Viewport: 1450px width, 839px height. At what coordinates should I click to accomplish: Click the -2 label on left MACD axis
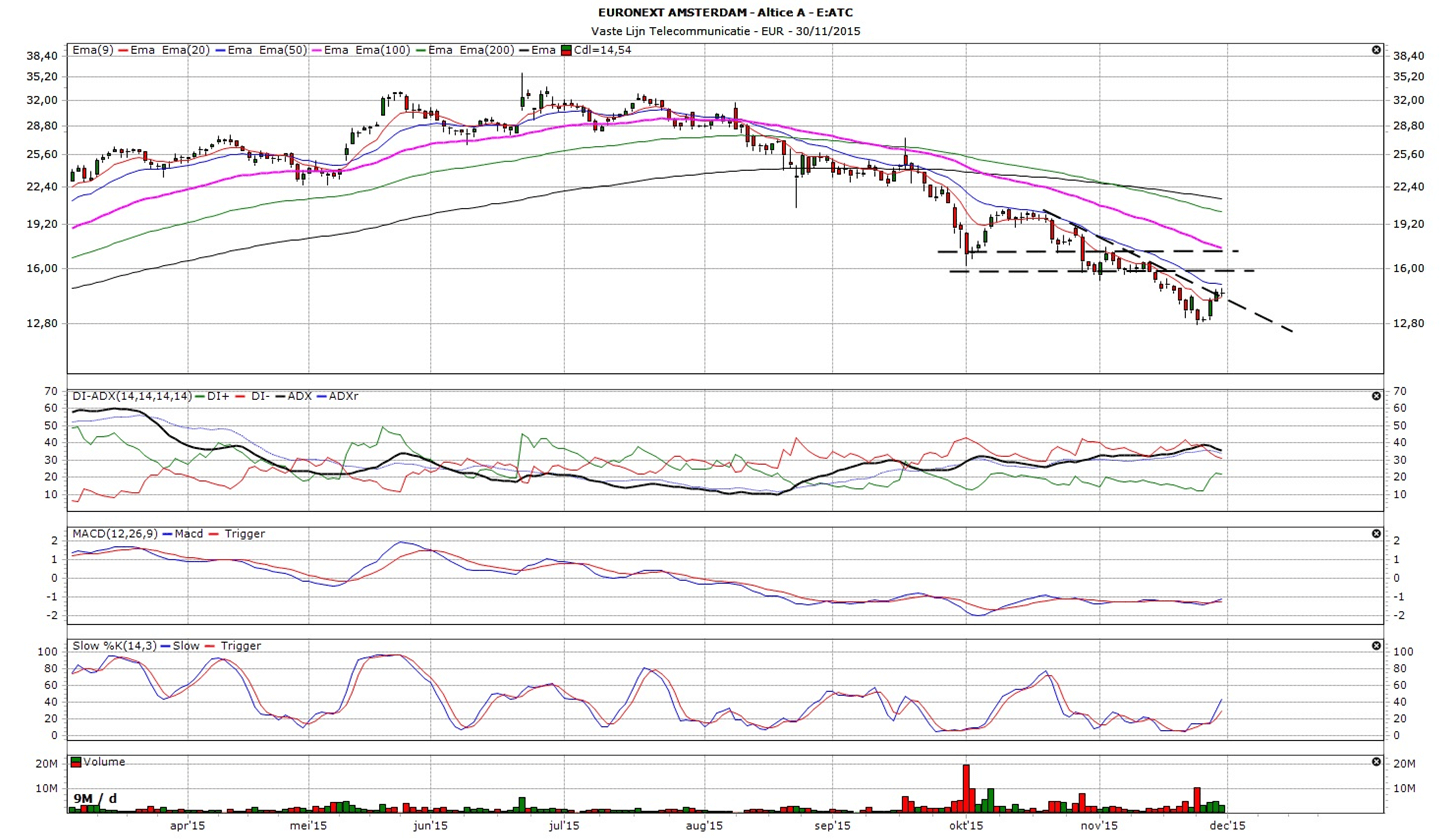click(x=51, y=616)
